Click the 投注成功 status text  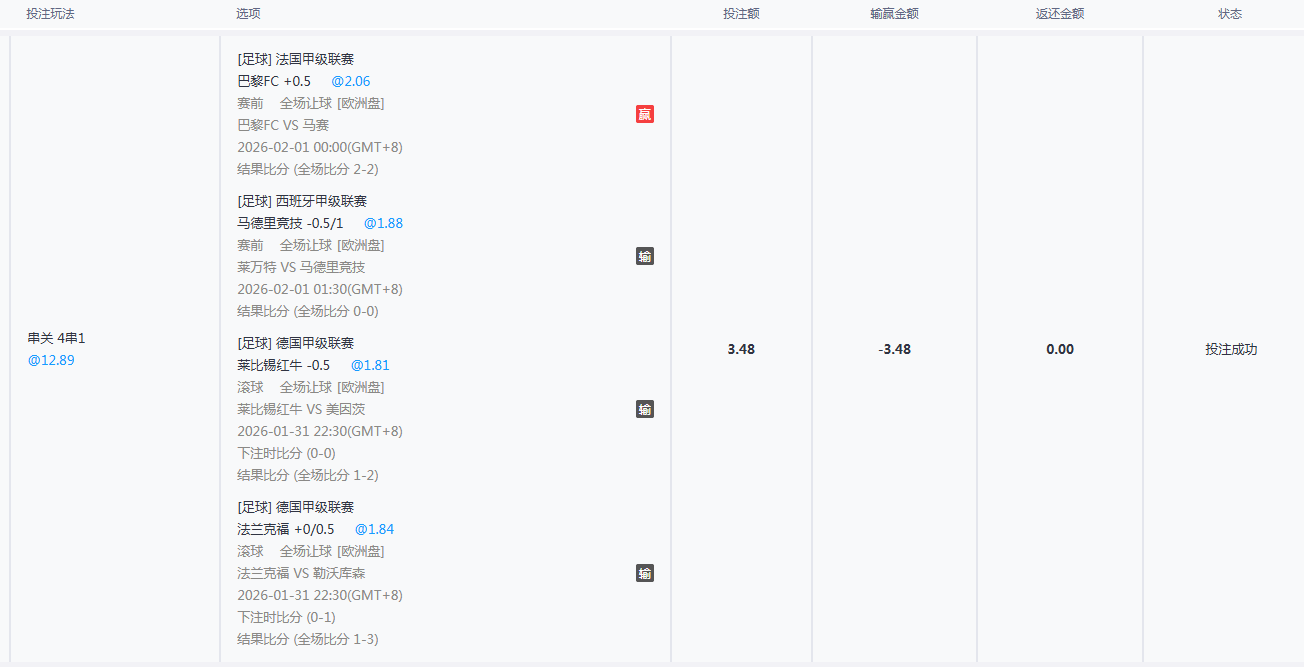click(x=1231, y=349)
